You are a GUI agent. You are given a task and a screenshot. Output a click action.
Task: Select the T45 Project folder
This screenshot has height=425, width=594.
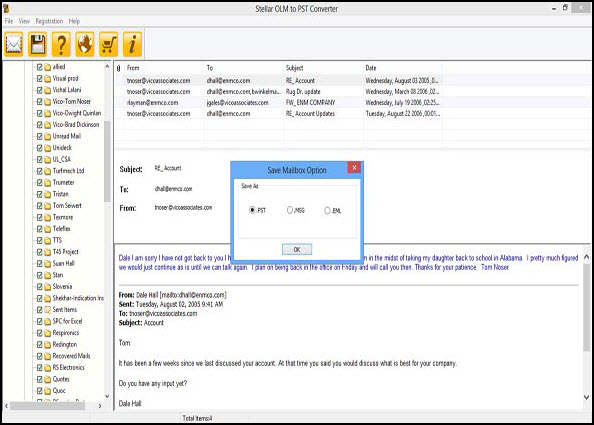[x=66, y=252]
